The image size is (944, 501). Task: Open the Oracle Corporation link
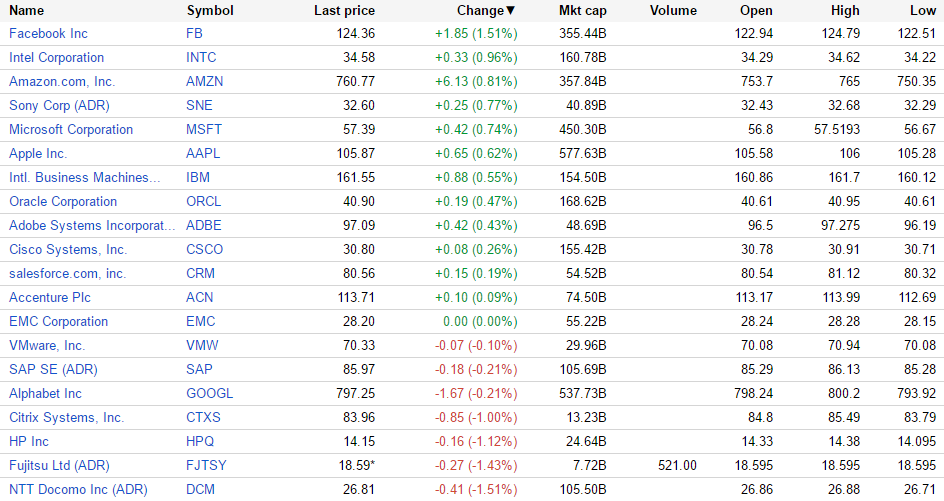click(63, 202)
